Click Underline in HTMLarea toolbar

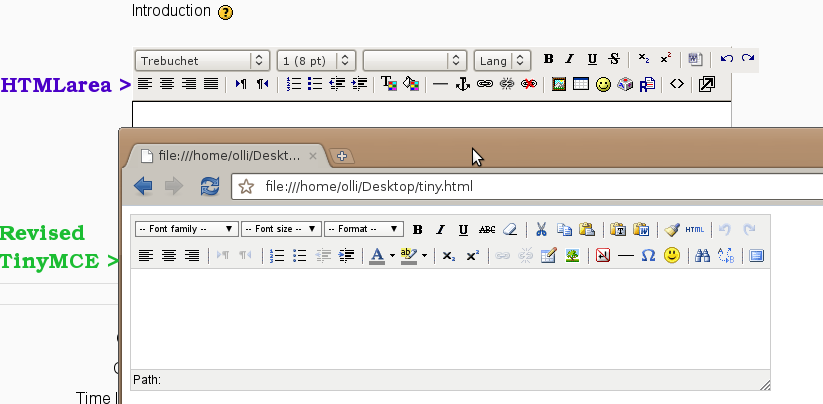click(592, 59)
